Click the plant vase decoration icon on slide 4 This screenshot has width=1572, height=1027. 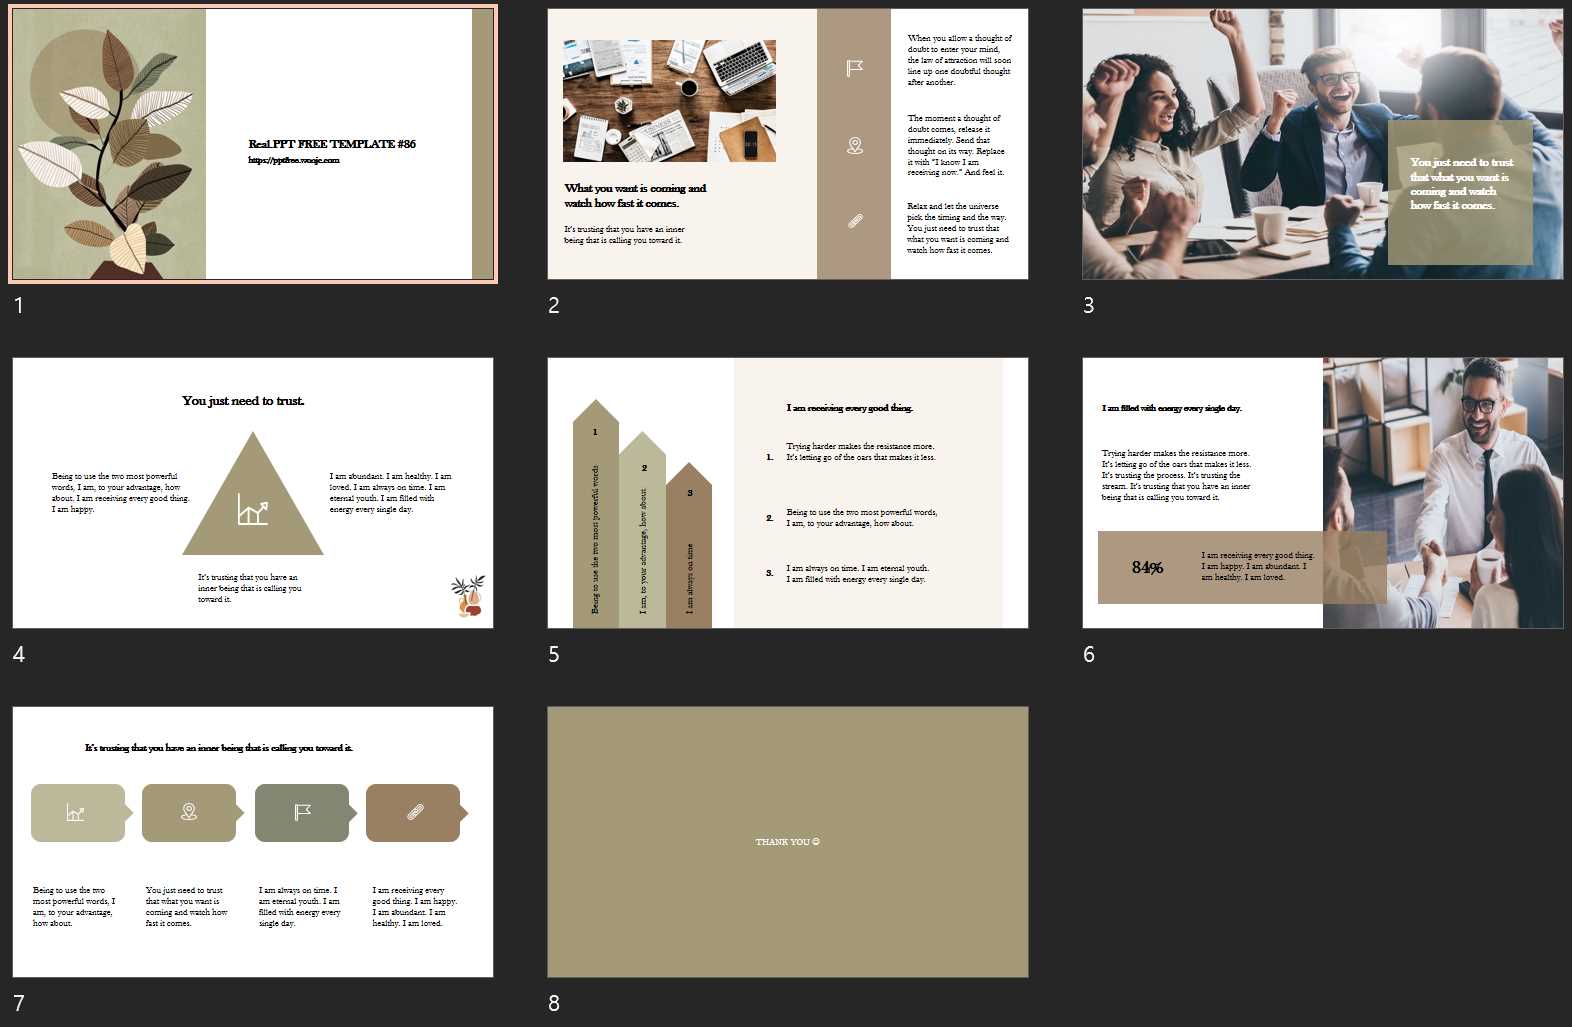(468, 597)
